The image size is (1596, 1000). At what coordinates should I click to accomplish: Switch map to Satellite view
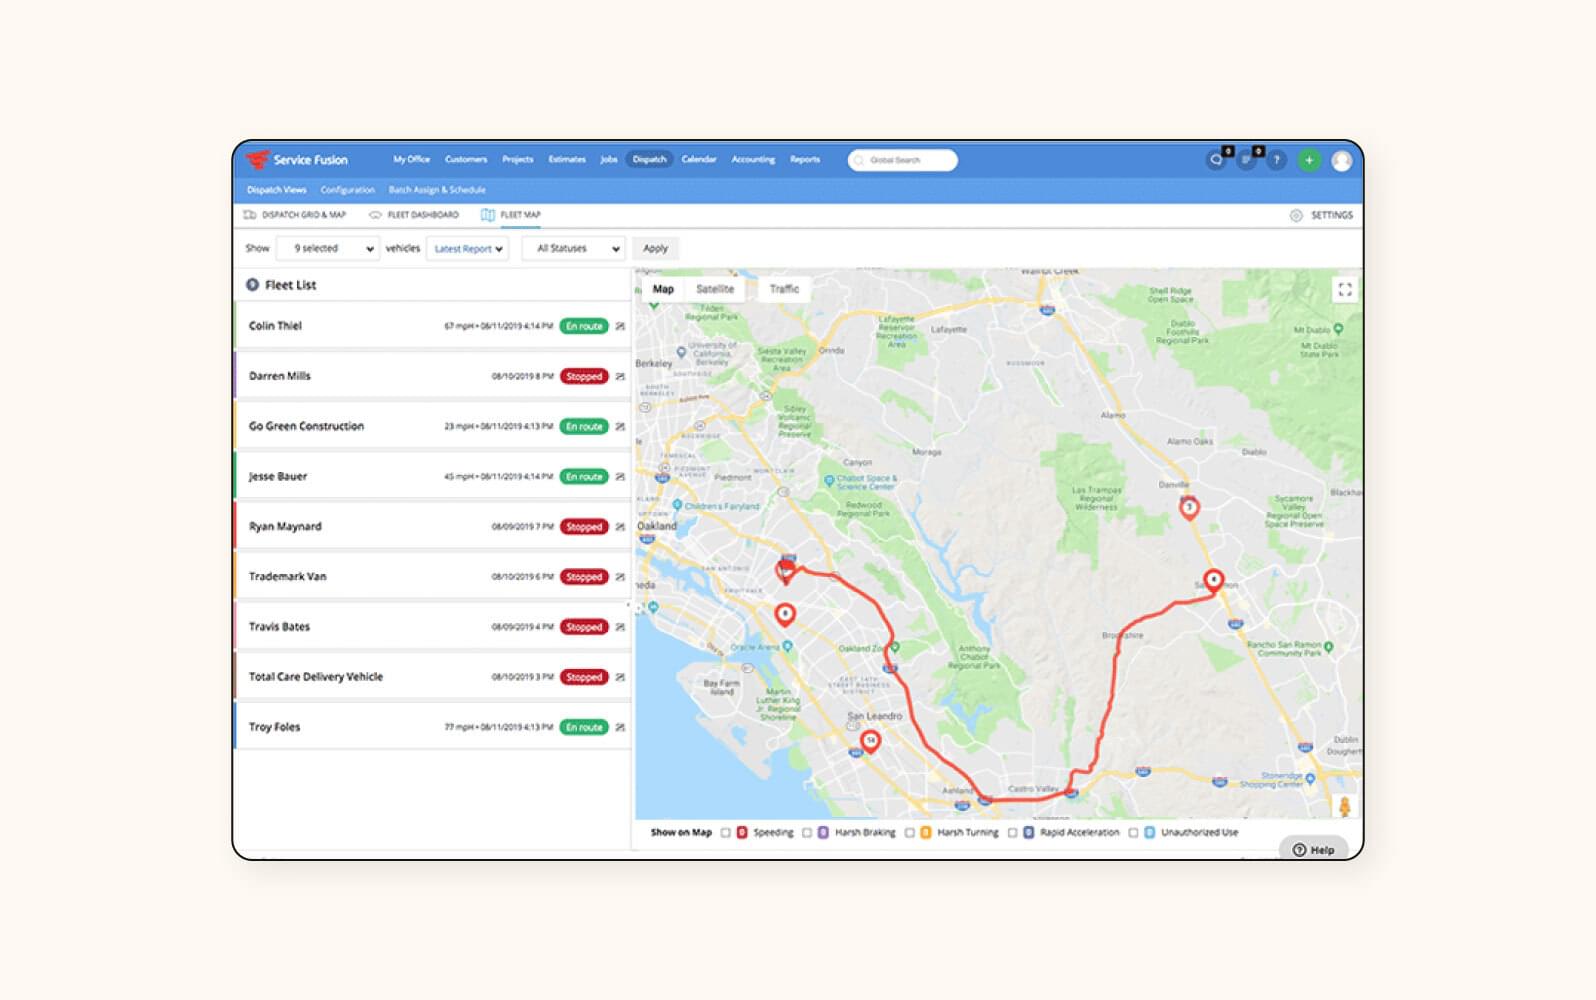pos(715,289)
